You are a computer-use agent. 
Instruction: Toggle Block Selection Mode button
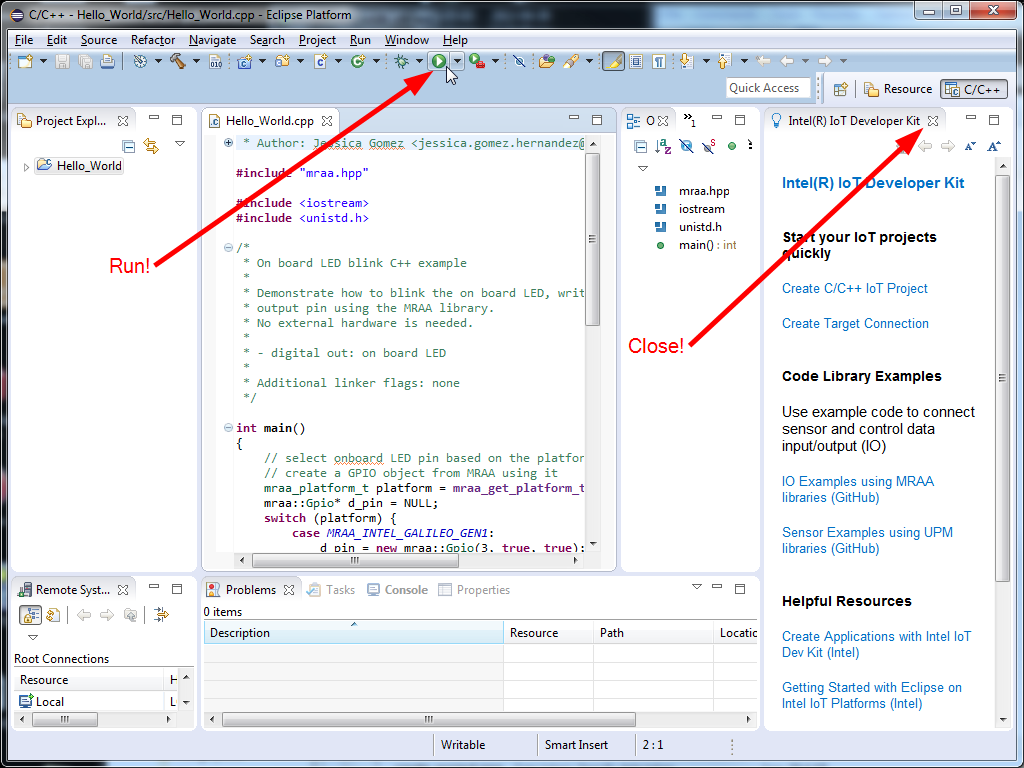636,61
